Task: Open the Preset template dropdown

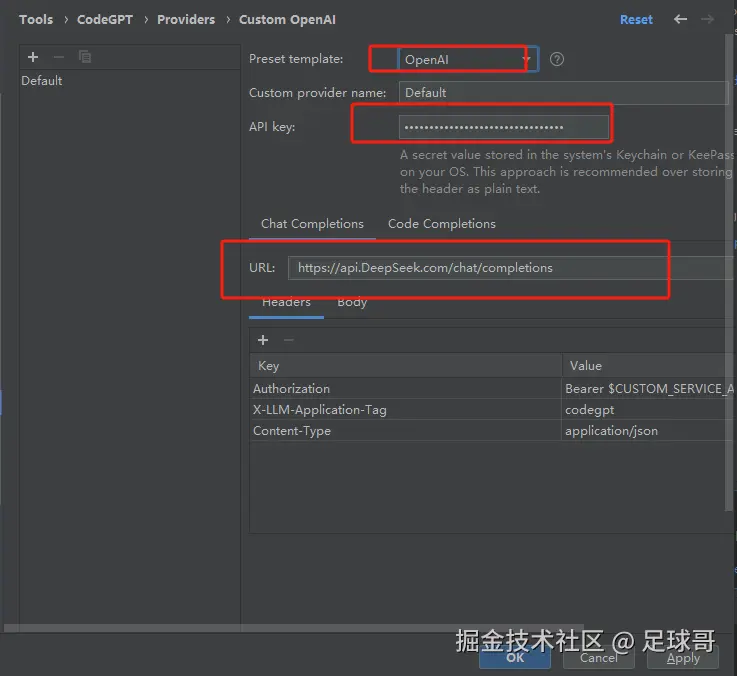Action: pos(468,60)
